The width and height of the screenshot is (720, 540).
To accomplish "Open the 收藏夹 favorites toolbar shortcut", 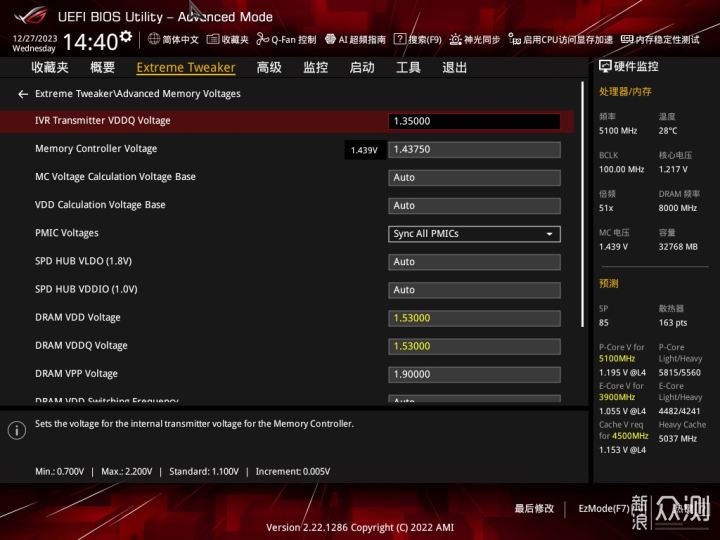I will pos(227,39).
